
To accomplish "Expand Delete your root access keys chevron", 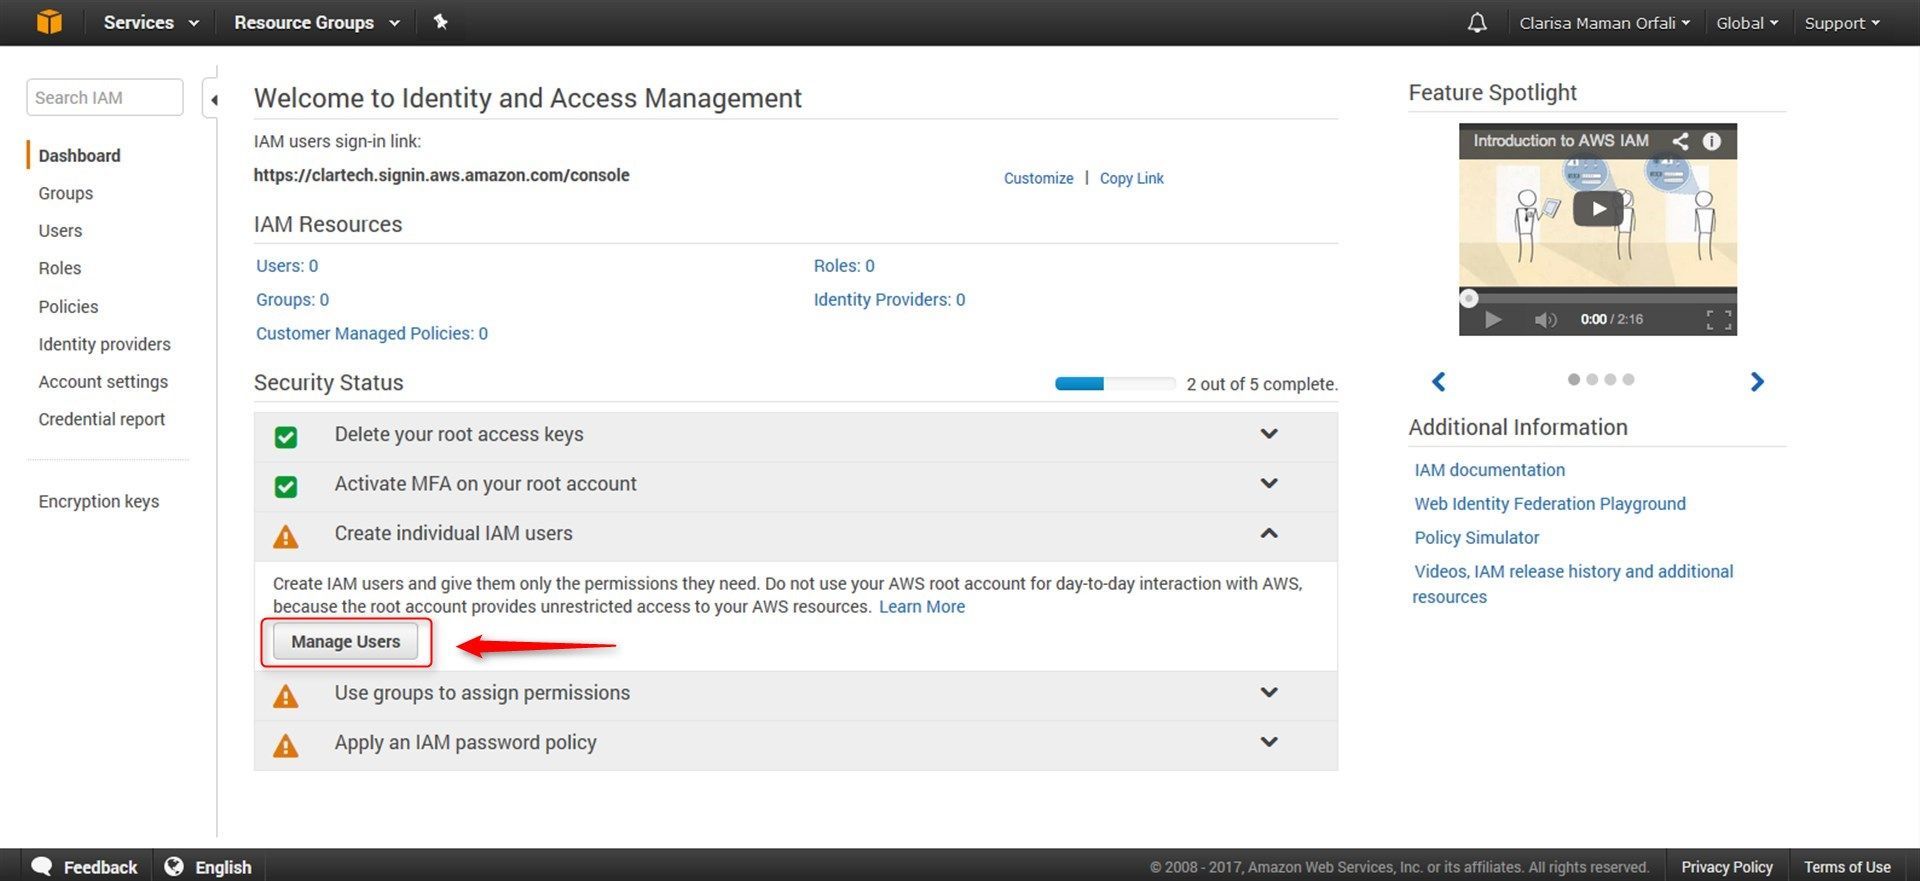I will [1269, 434].
